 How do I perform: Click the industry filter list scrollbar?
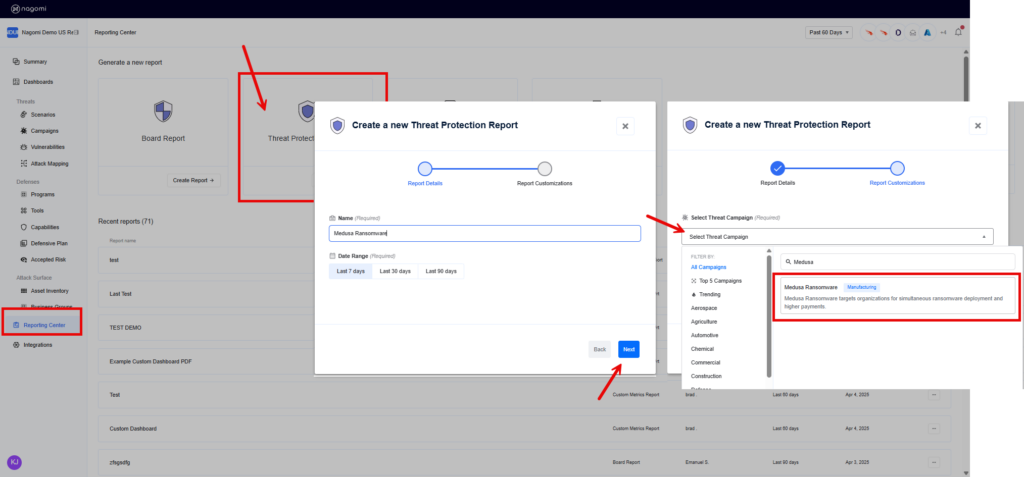point(769,316)
